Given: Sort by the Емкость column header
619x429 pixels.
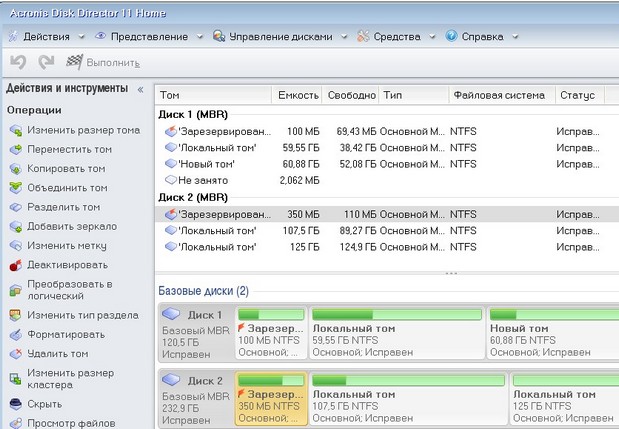Looking at the screenshot, I should [297, 95].
